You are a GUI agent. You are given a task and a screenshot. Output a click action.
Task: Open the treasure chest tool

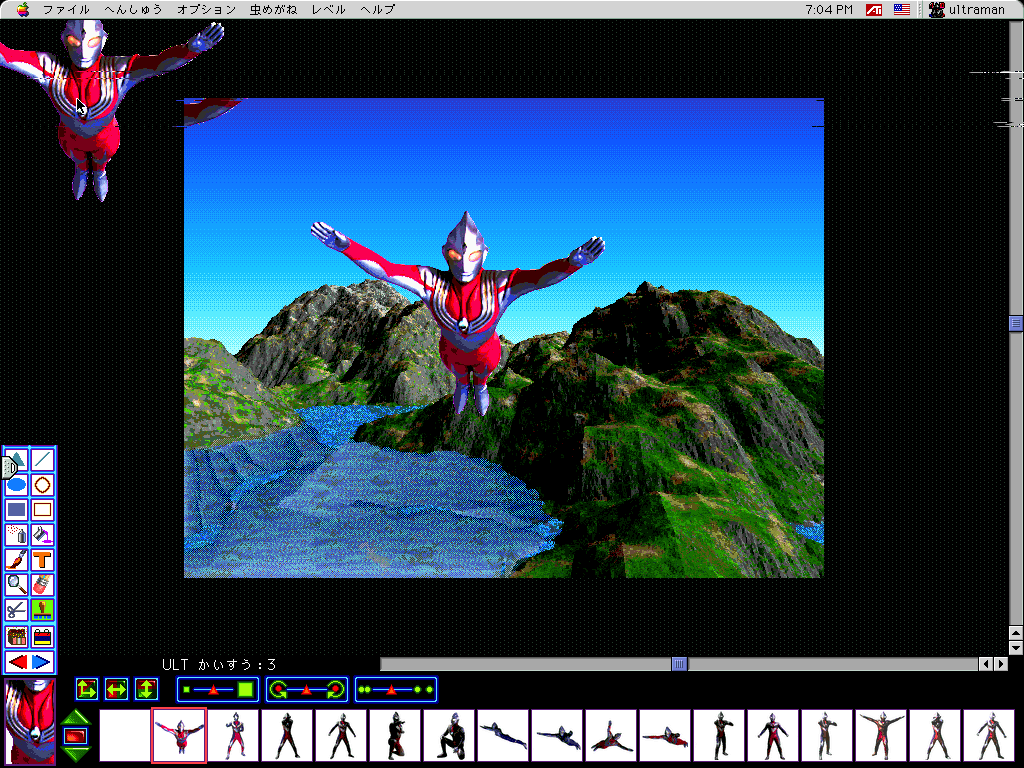16,636
